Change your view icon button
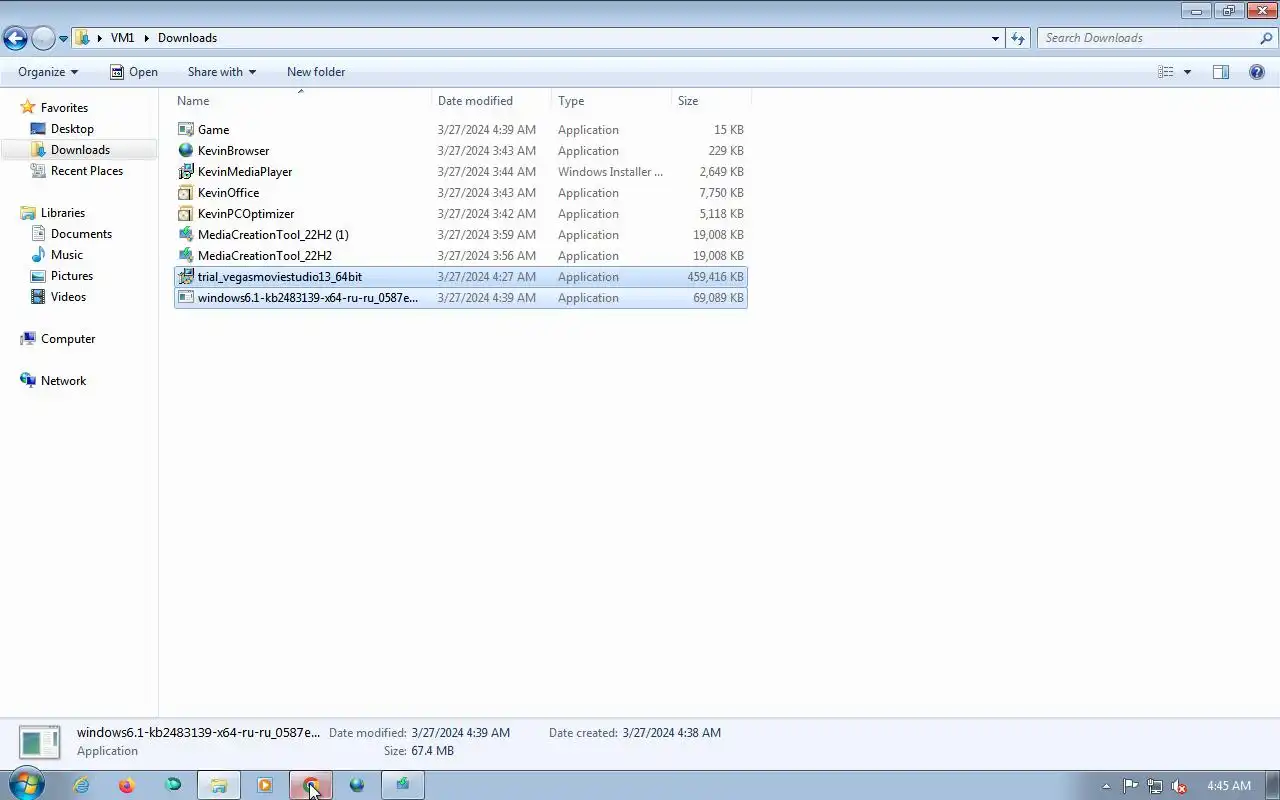Viewport: 1280px width, 800px height. (1166, 72)
